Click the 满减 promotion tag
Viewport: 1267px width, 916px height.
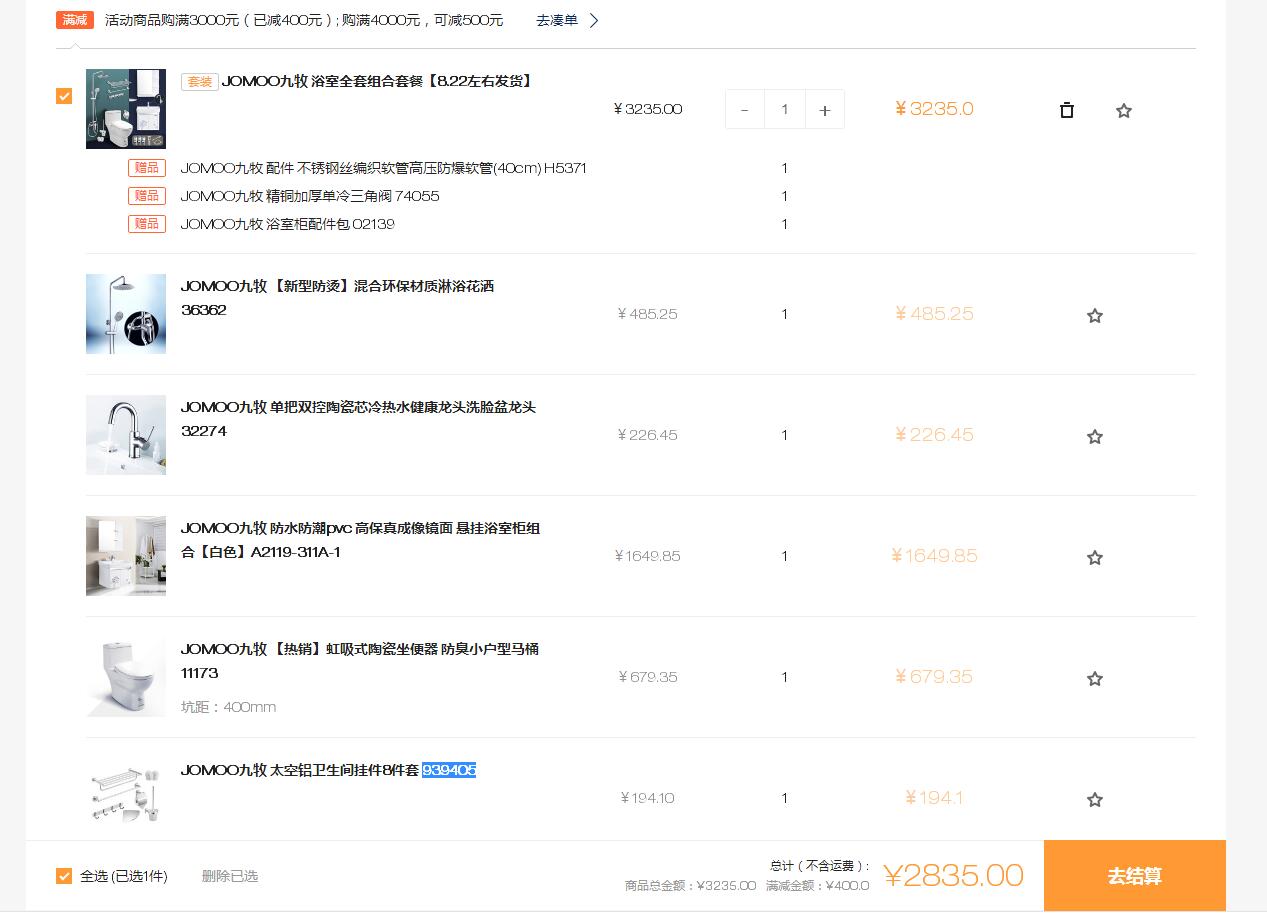pyautogui.click(x=75, y=20)
